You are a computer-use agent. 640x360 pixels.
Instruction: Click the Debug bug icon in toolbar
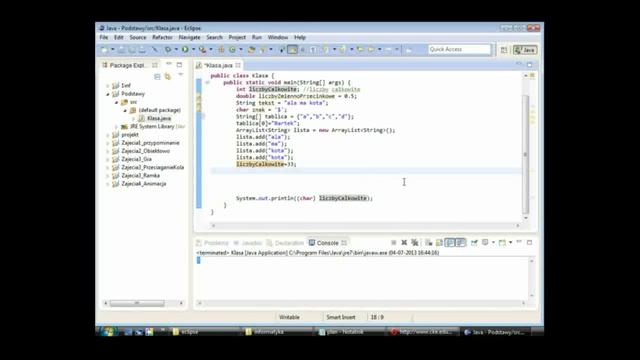pos(168,49)
